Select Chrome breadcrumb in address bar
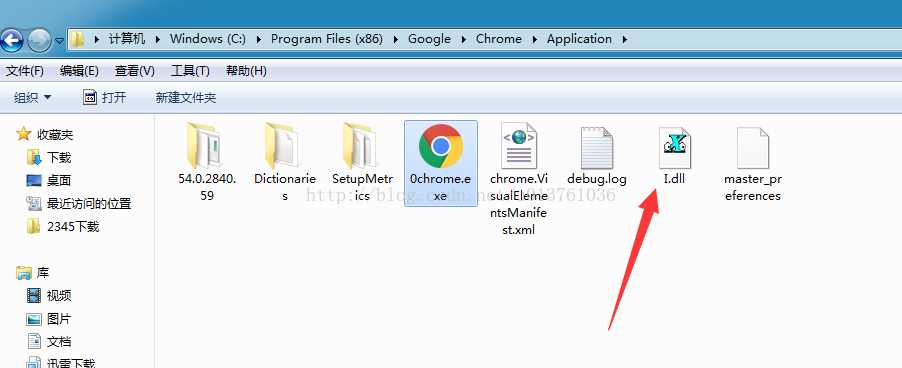902x368 pixels. pos(499,39)
